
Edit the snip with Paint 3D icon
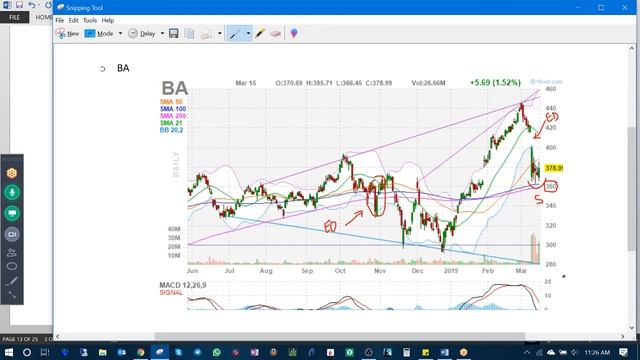pos(293,33)
